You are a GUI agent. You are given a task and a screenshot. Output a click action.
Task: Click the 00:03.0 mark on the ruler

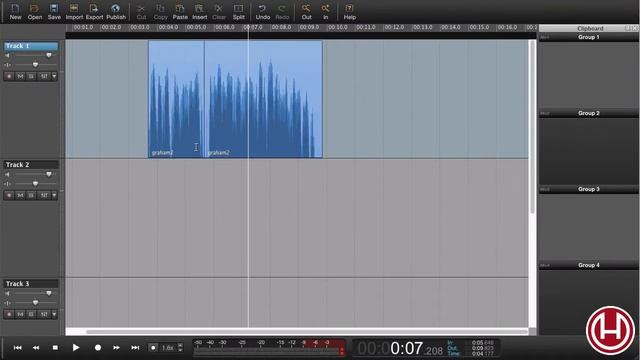[x=140, y=27]
